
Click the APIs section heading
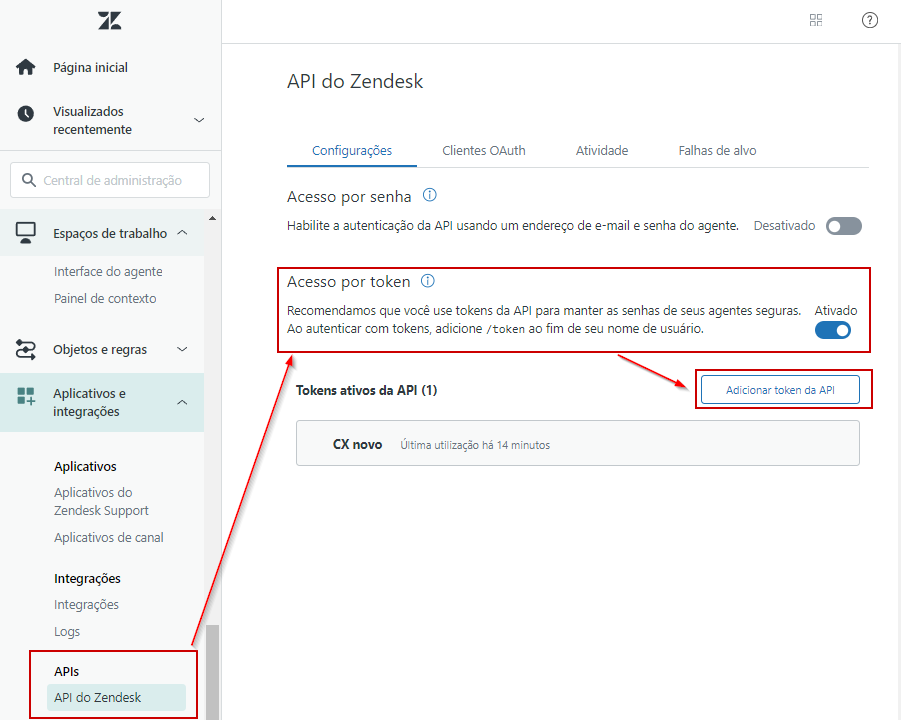tap(67, 671)
